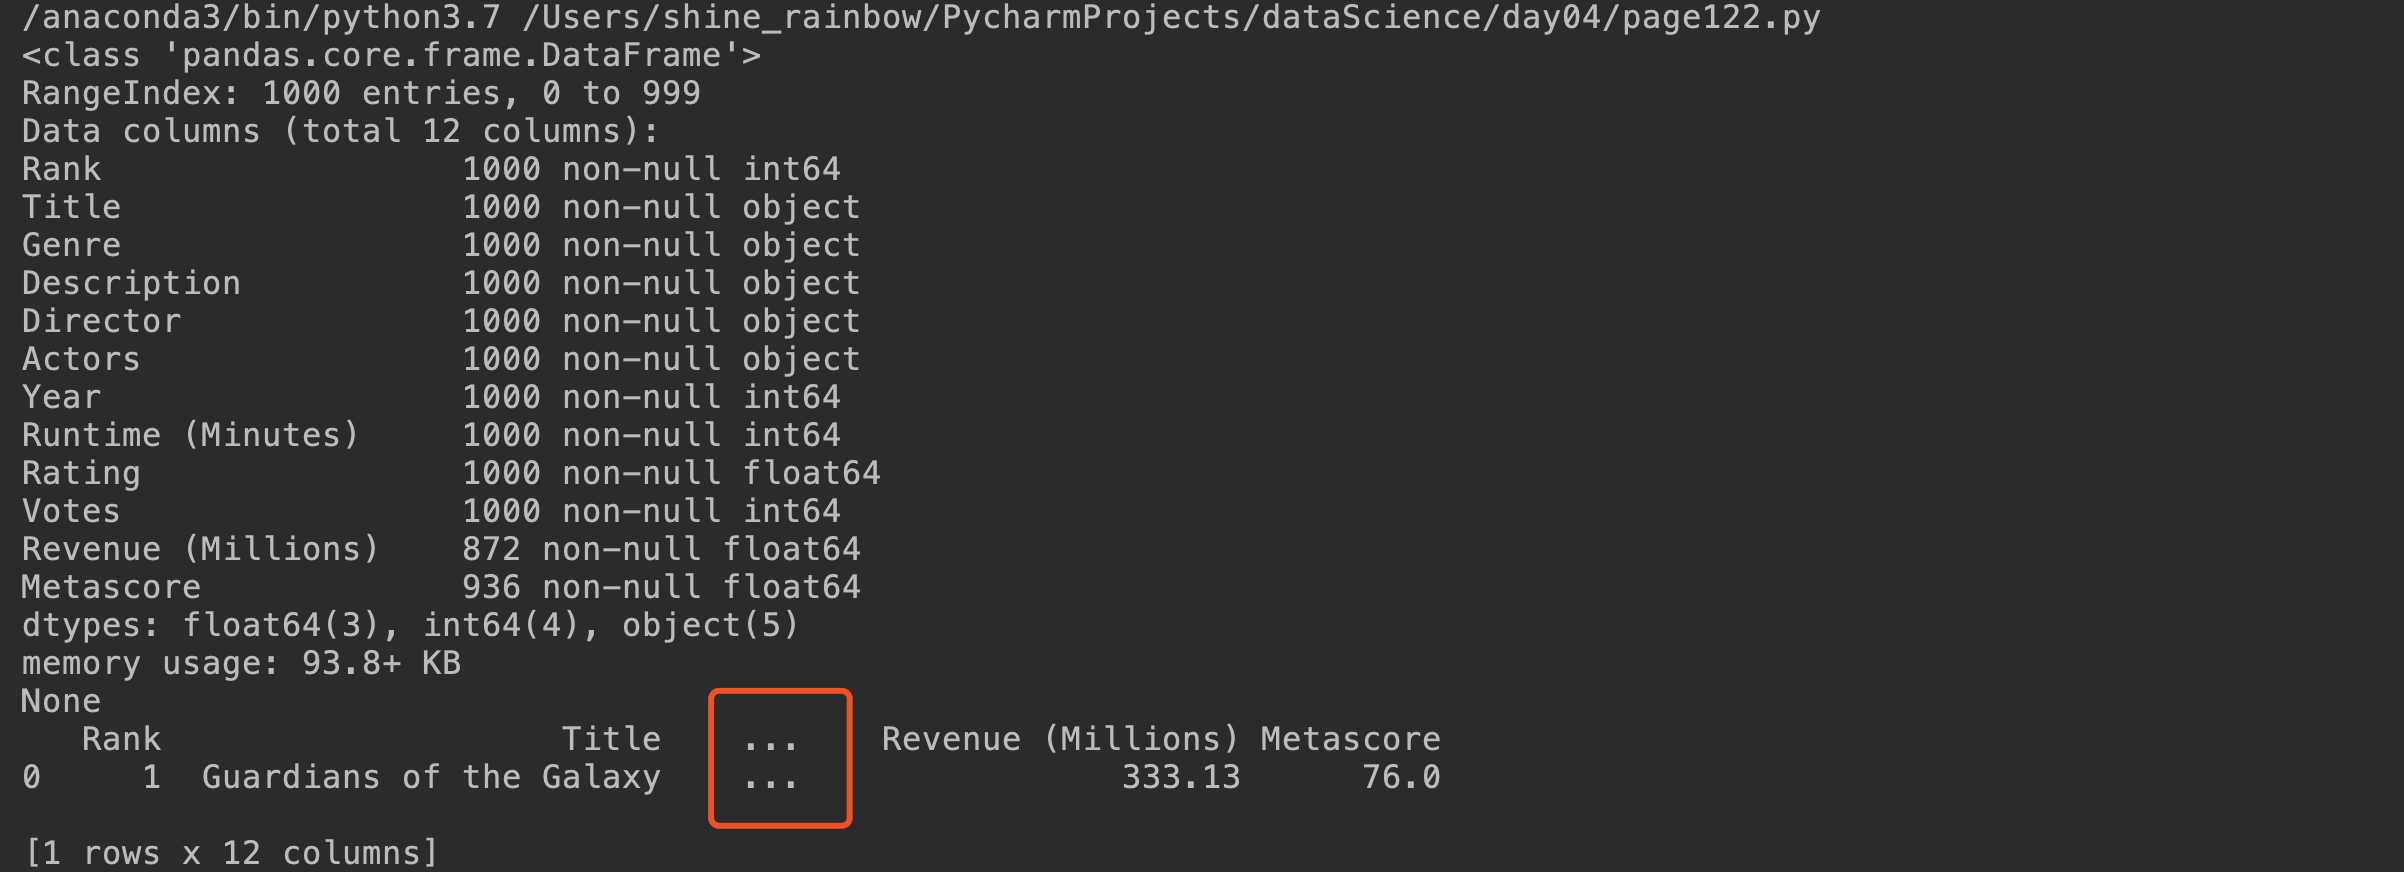Screen dimensions: 2404x872
Task: Select the Description column info row
Action: (x=440, y=283)
